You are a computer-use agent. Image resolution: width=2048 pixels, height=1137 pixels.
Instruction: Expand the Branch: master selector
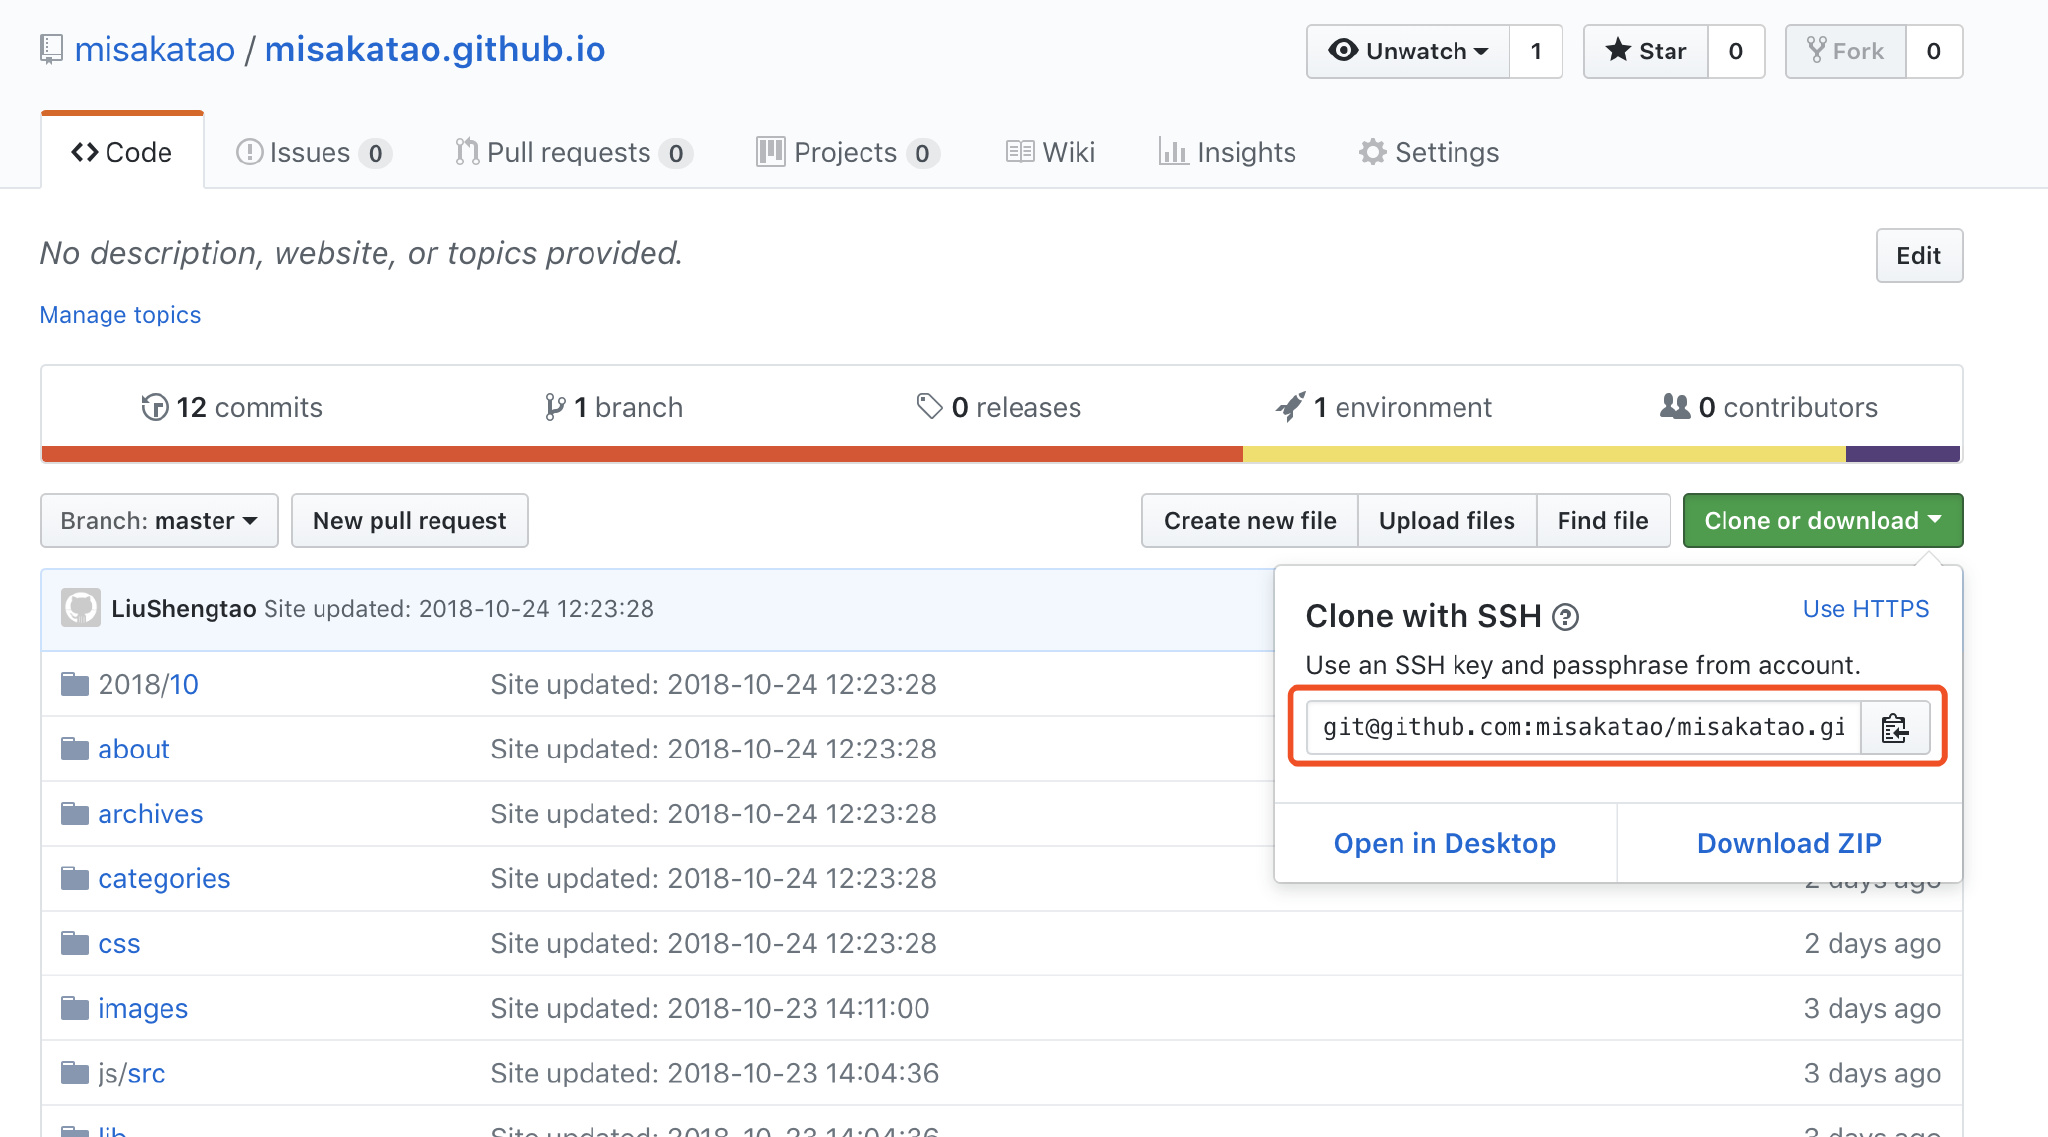[x=159, y=521]
